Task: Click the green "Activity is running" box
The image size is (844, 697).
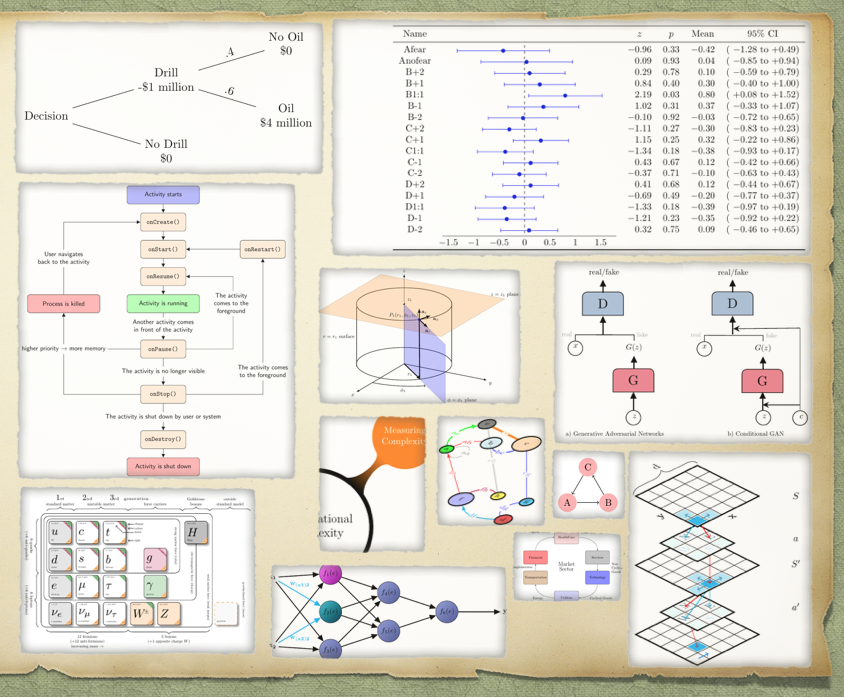Action: (163, 304)
